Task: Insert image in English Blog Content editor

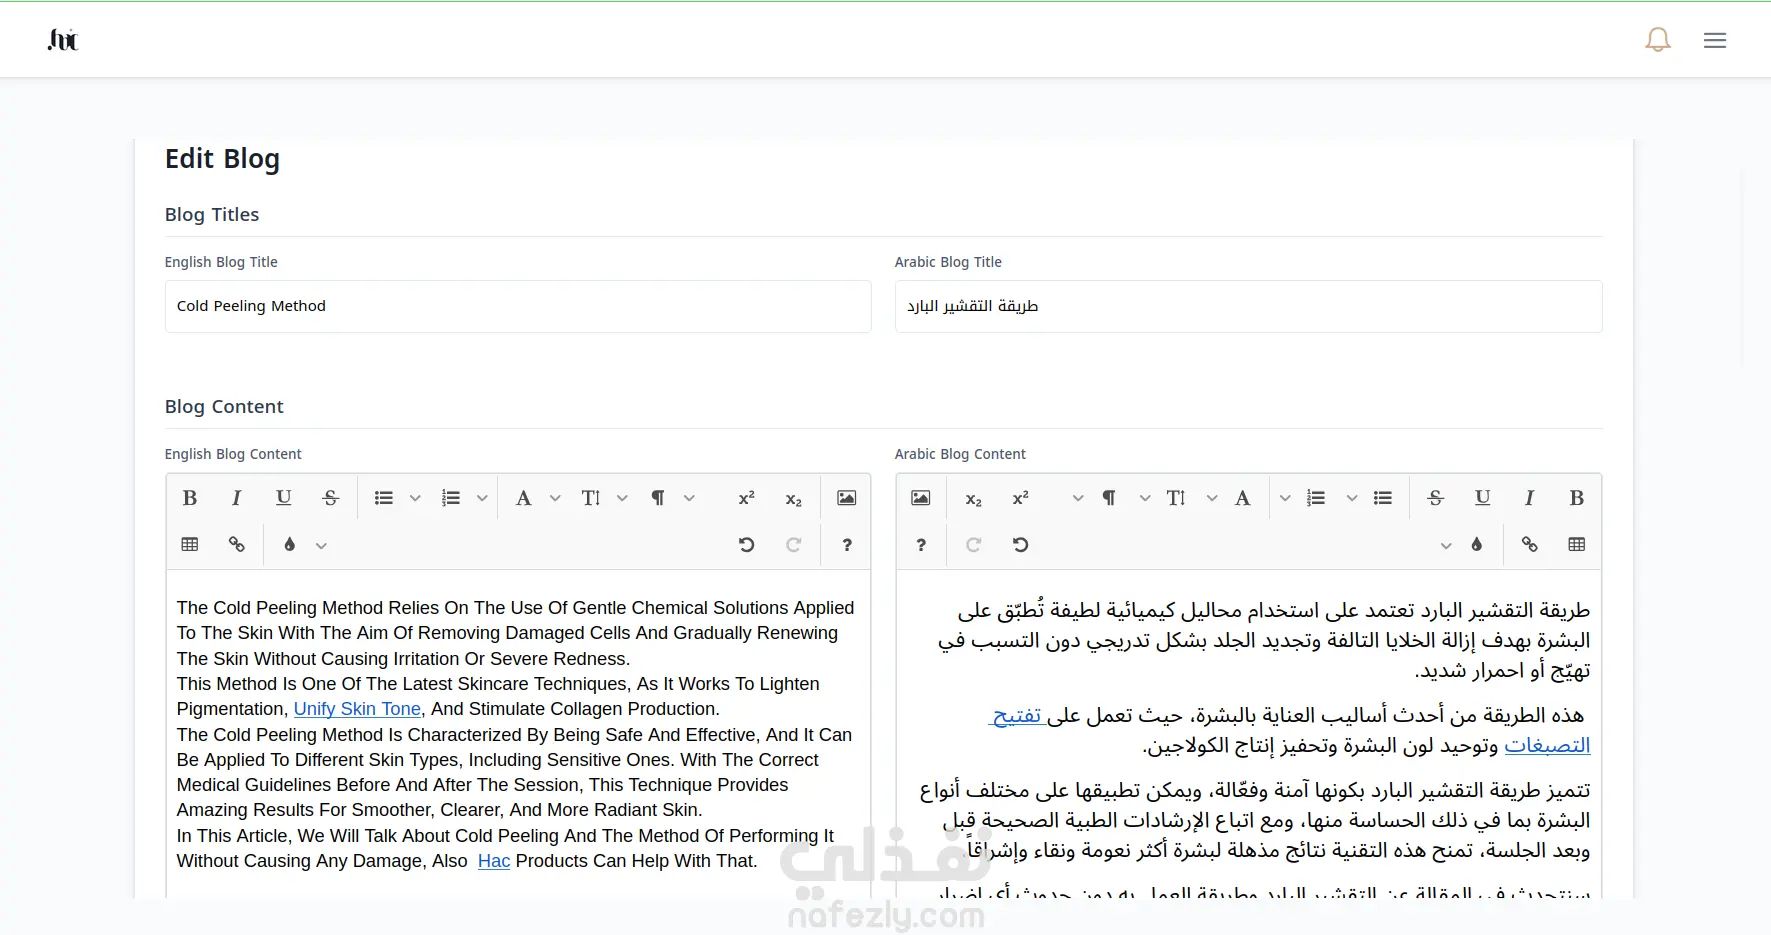Action: pyautogui.click(x=847, y=498)
